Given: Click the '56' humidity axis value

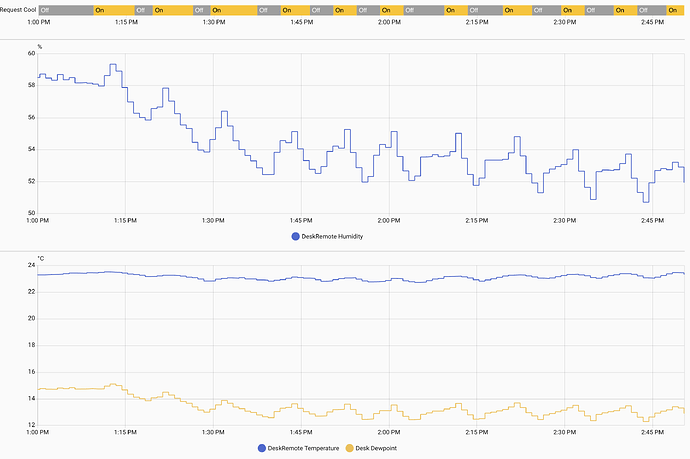Looking at the screenshot, I should pyautogui.click(x=31, y=118).
